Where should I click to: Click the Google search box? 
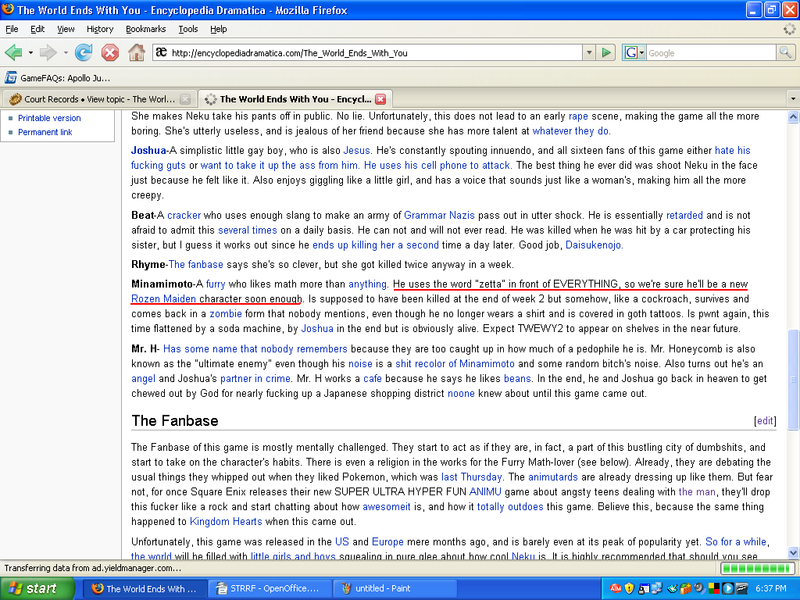711,53
